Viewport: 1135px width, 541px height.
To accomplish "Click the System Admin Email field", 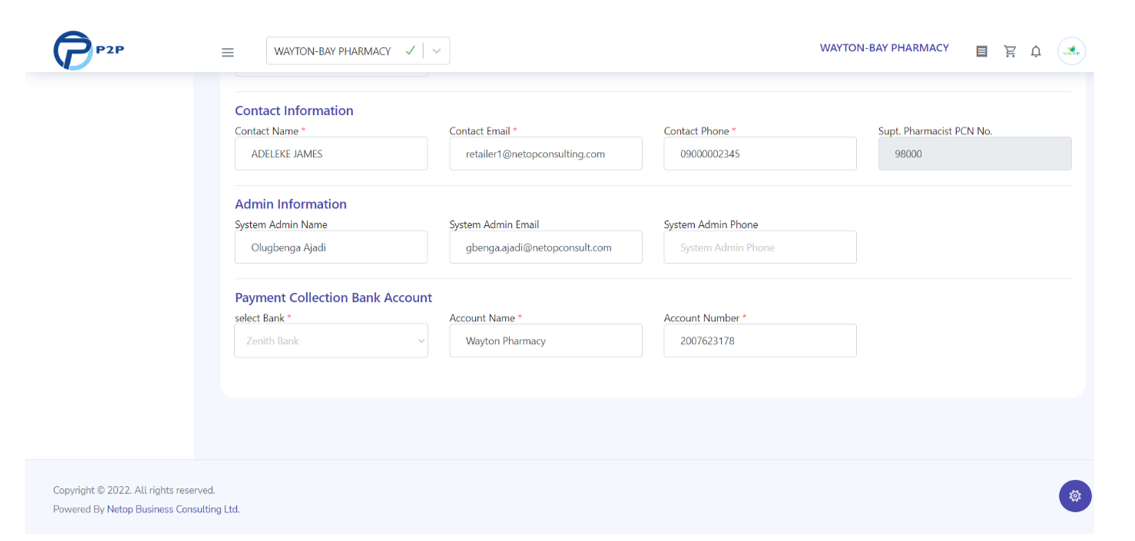I will (546, 247).
